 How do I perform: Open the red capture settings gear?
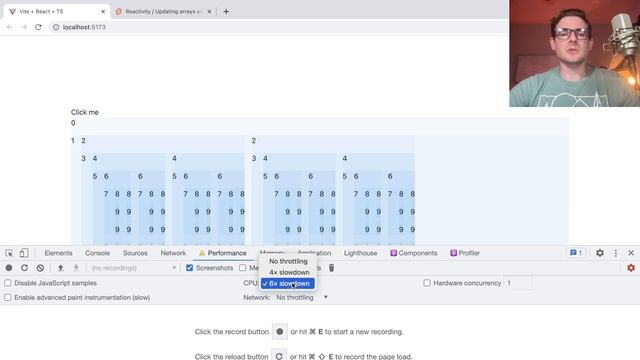tap(631, 268)
